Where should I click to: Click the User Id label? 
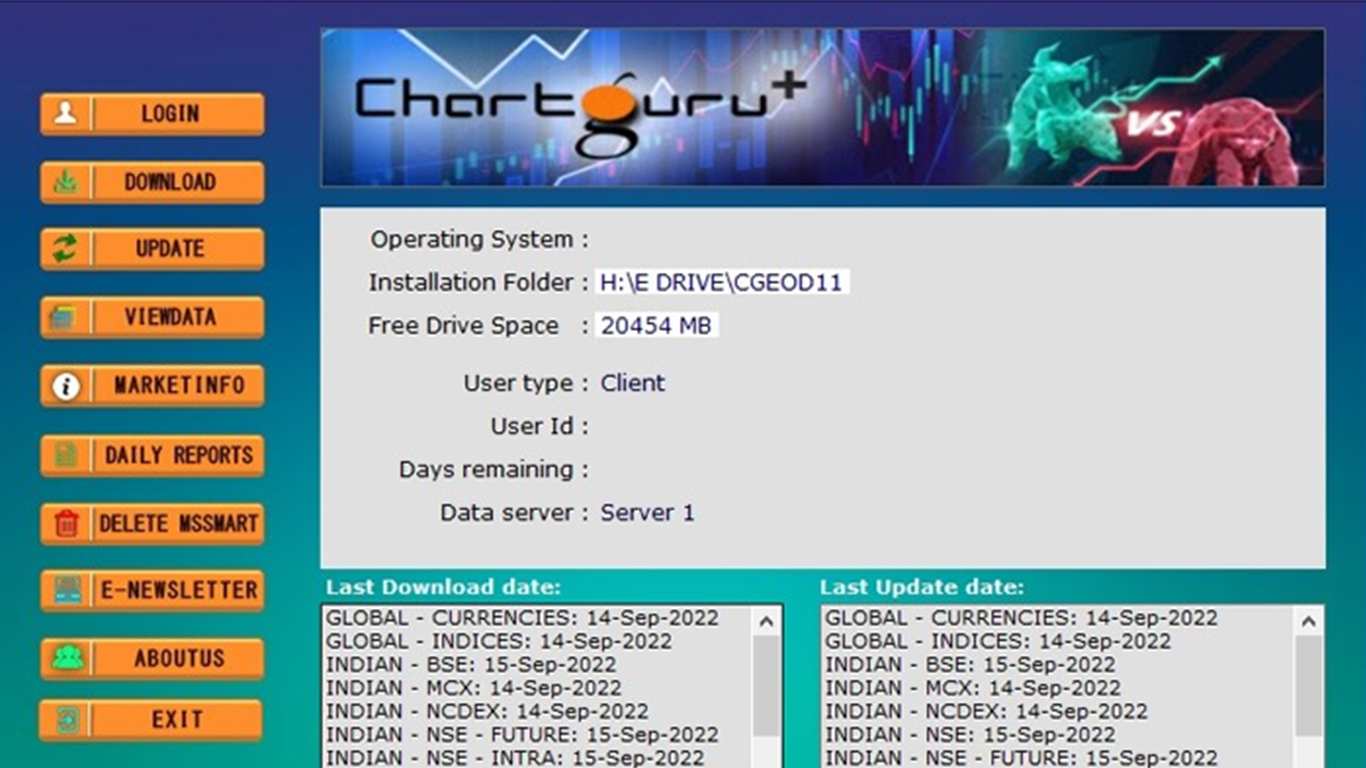tap(539, 426)
